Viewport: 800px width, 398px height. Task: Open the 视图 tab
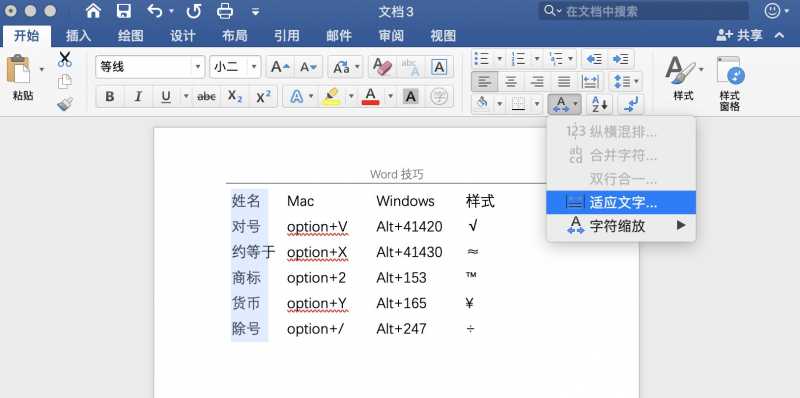(x=443, y=36)
